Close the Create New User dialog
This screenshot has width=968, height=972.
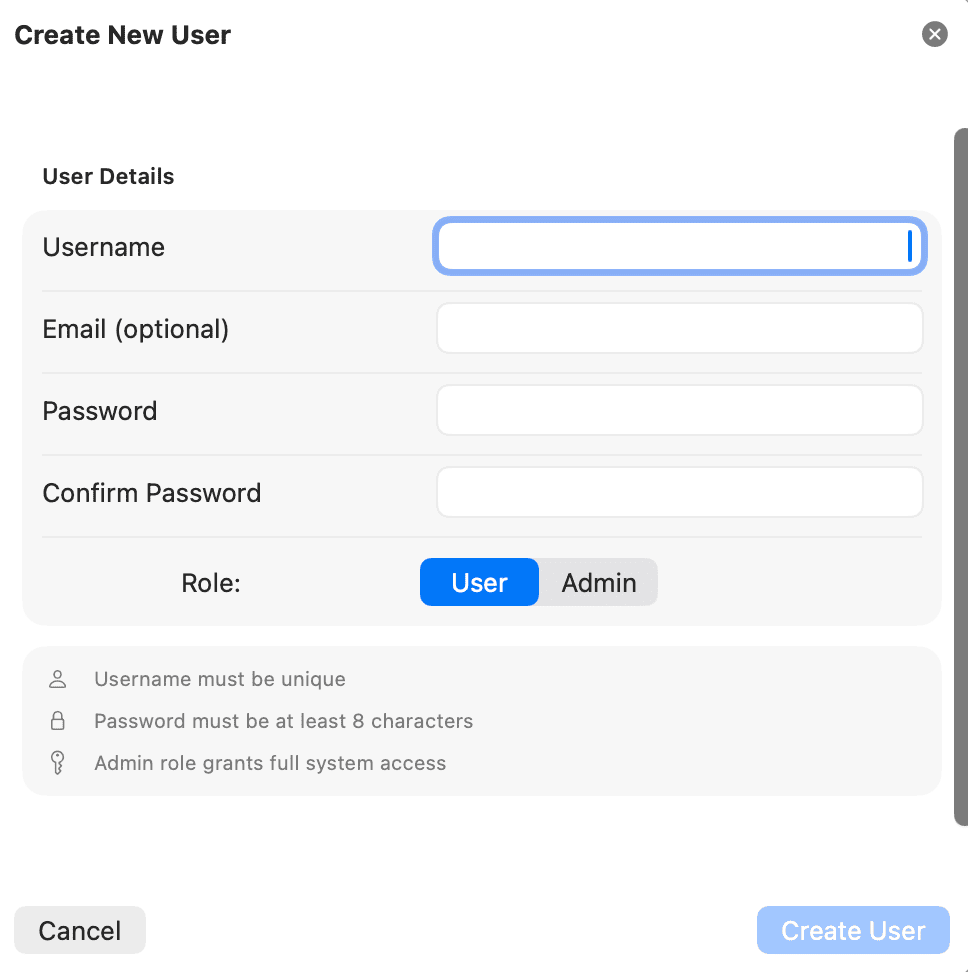coord(934,33)
